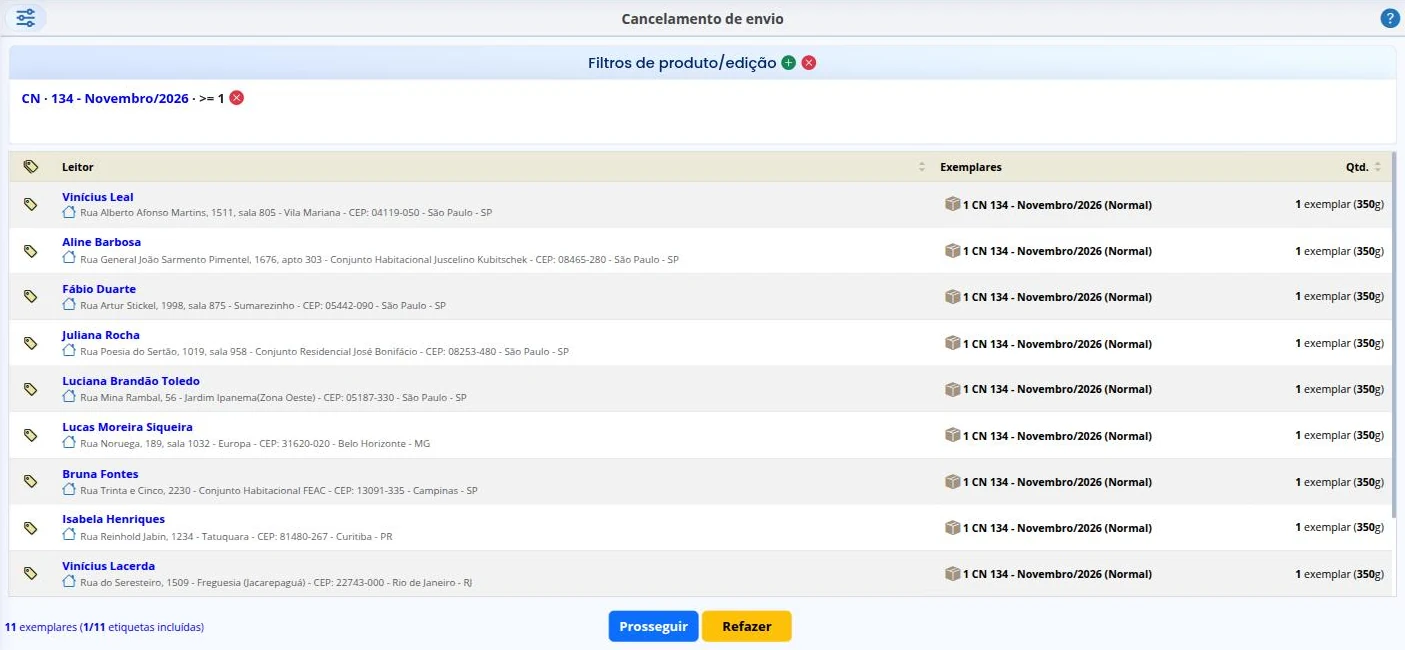Click the Filtros de produto/edição heading
Image resolution: width=1405 pixels, height=650 pixels.
(682, 63)
